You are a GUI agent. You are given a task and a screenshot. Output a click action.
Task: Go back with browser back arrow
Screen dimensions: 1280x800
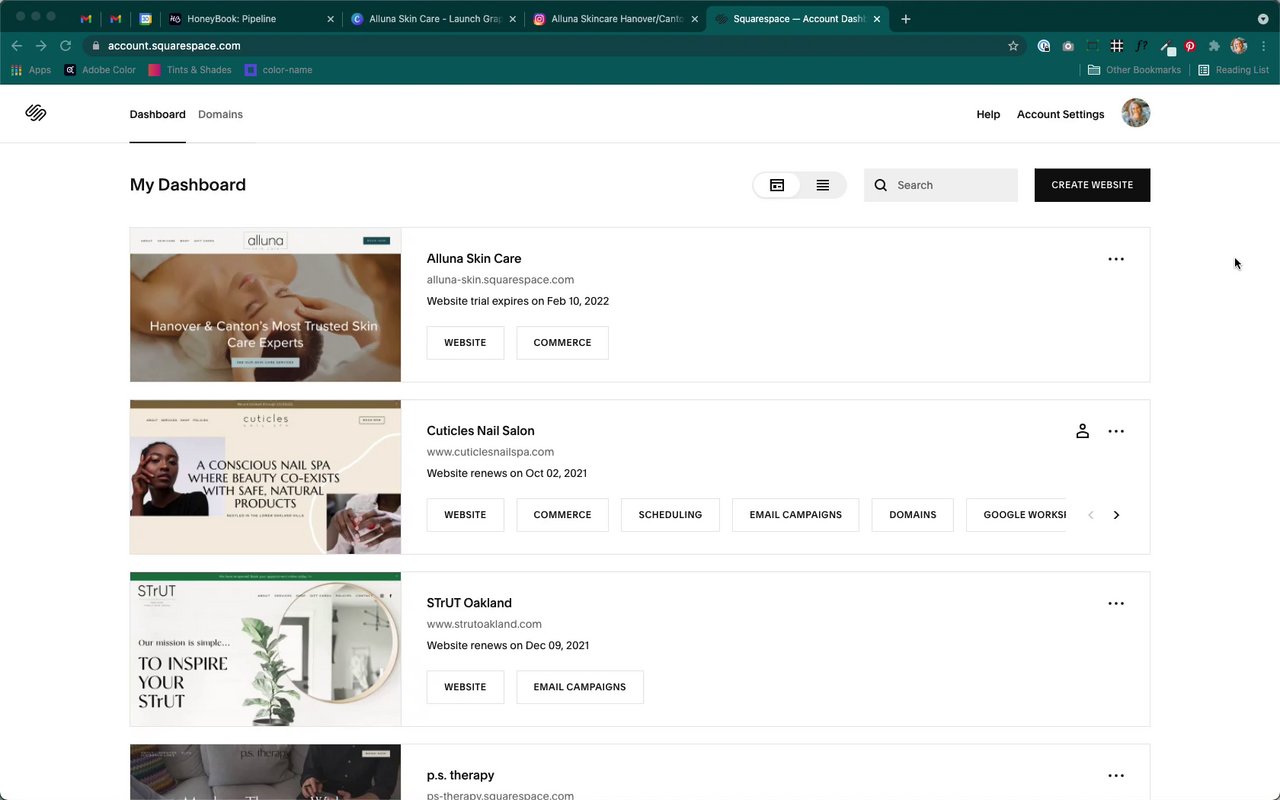point(17,46)
